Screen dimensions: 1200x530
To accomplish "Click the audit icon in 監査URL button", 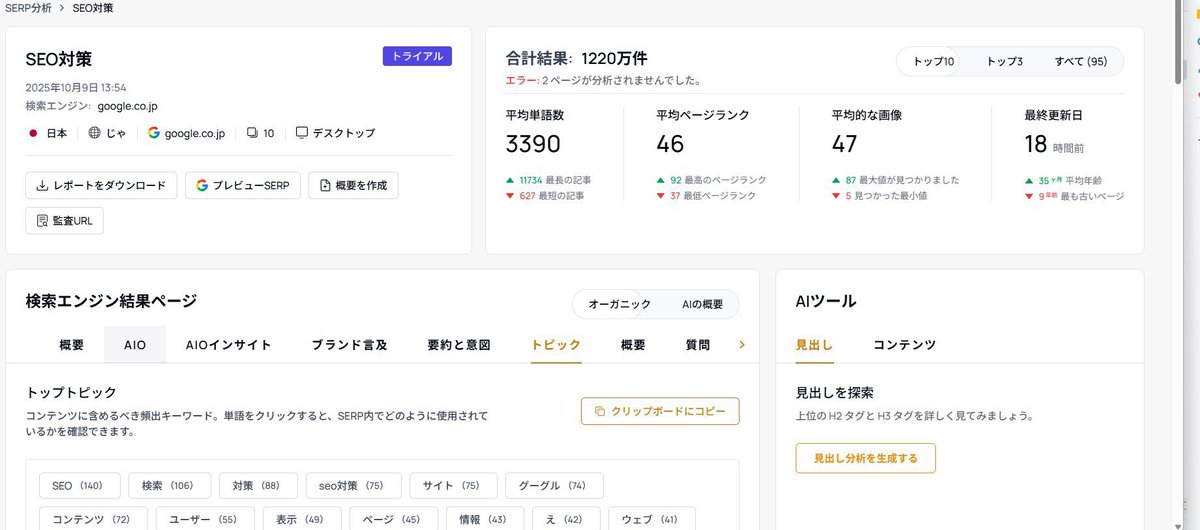I will (43, 220).
